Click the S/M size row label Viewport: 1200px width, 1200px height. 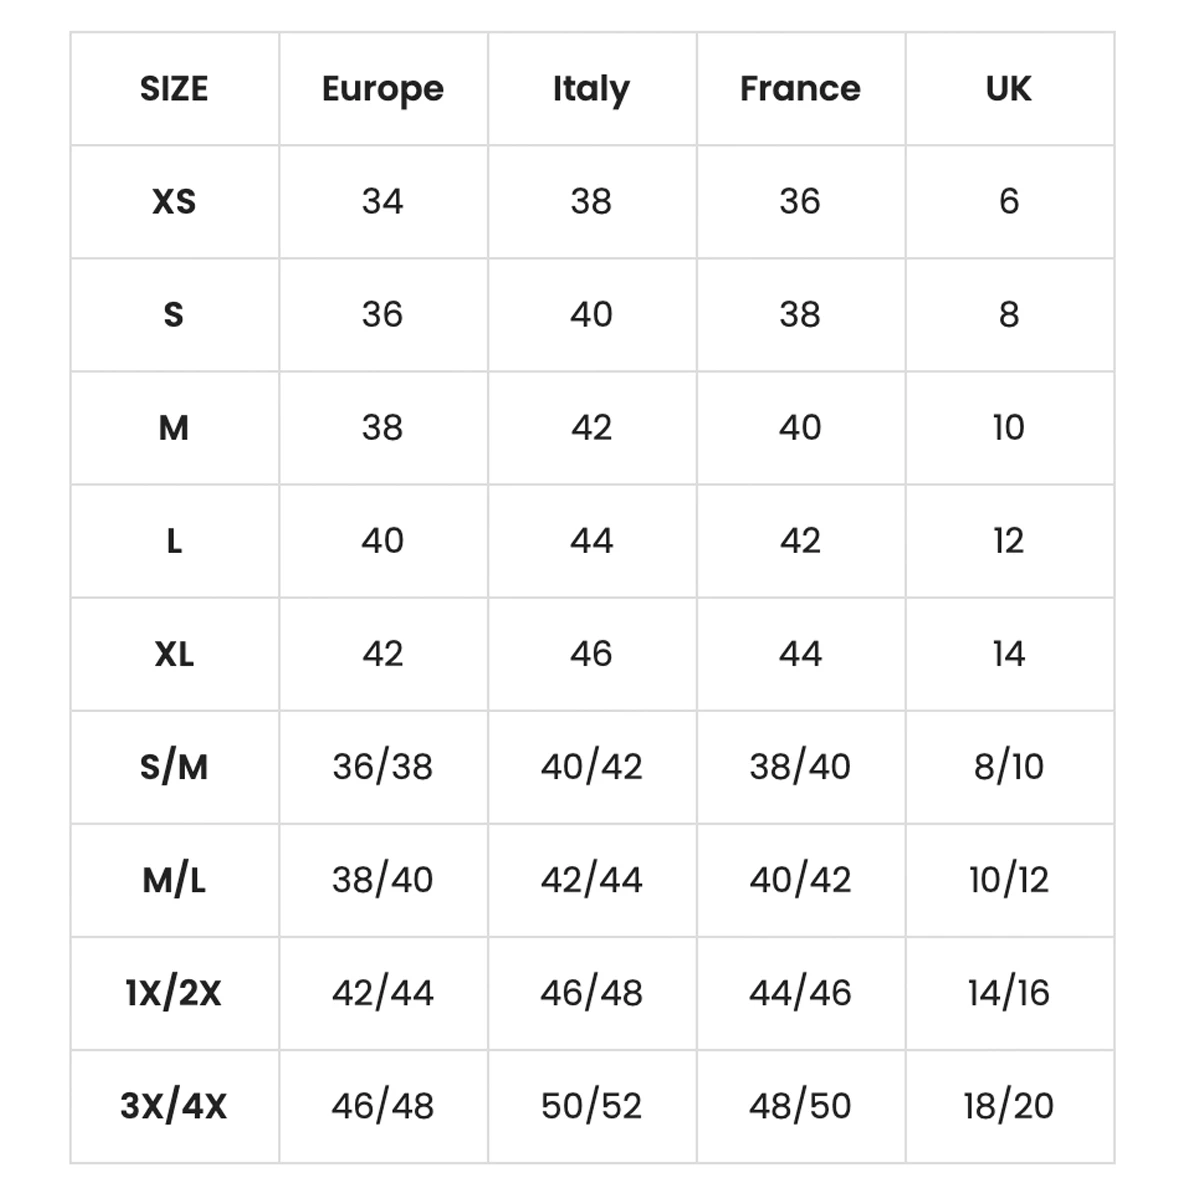click(174, 767)
